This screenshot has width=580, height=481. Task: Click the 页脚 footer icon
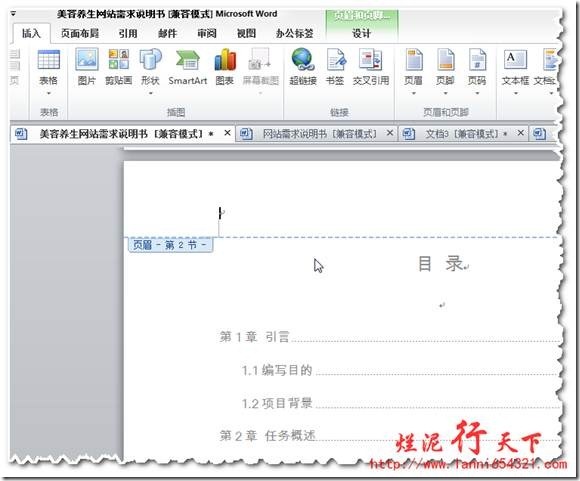coord(445,59)
